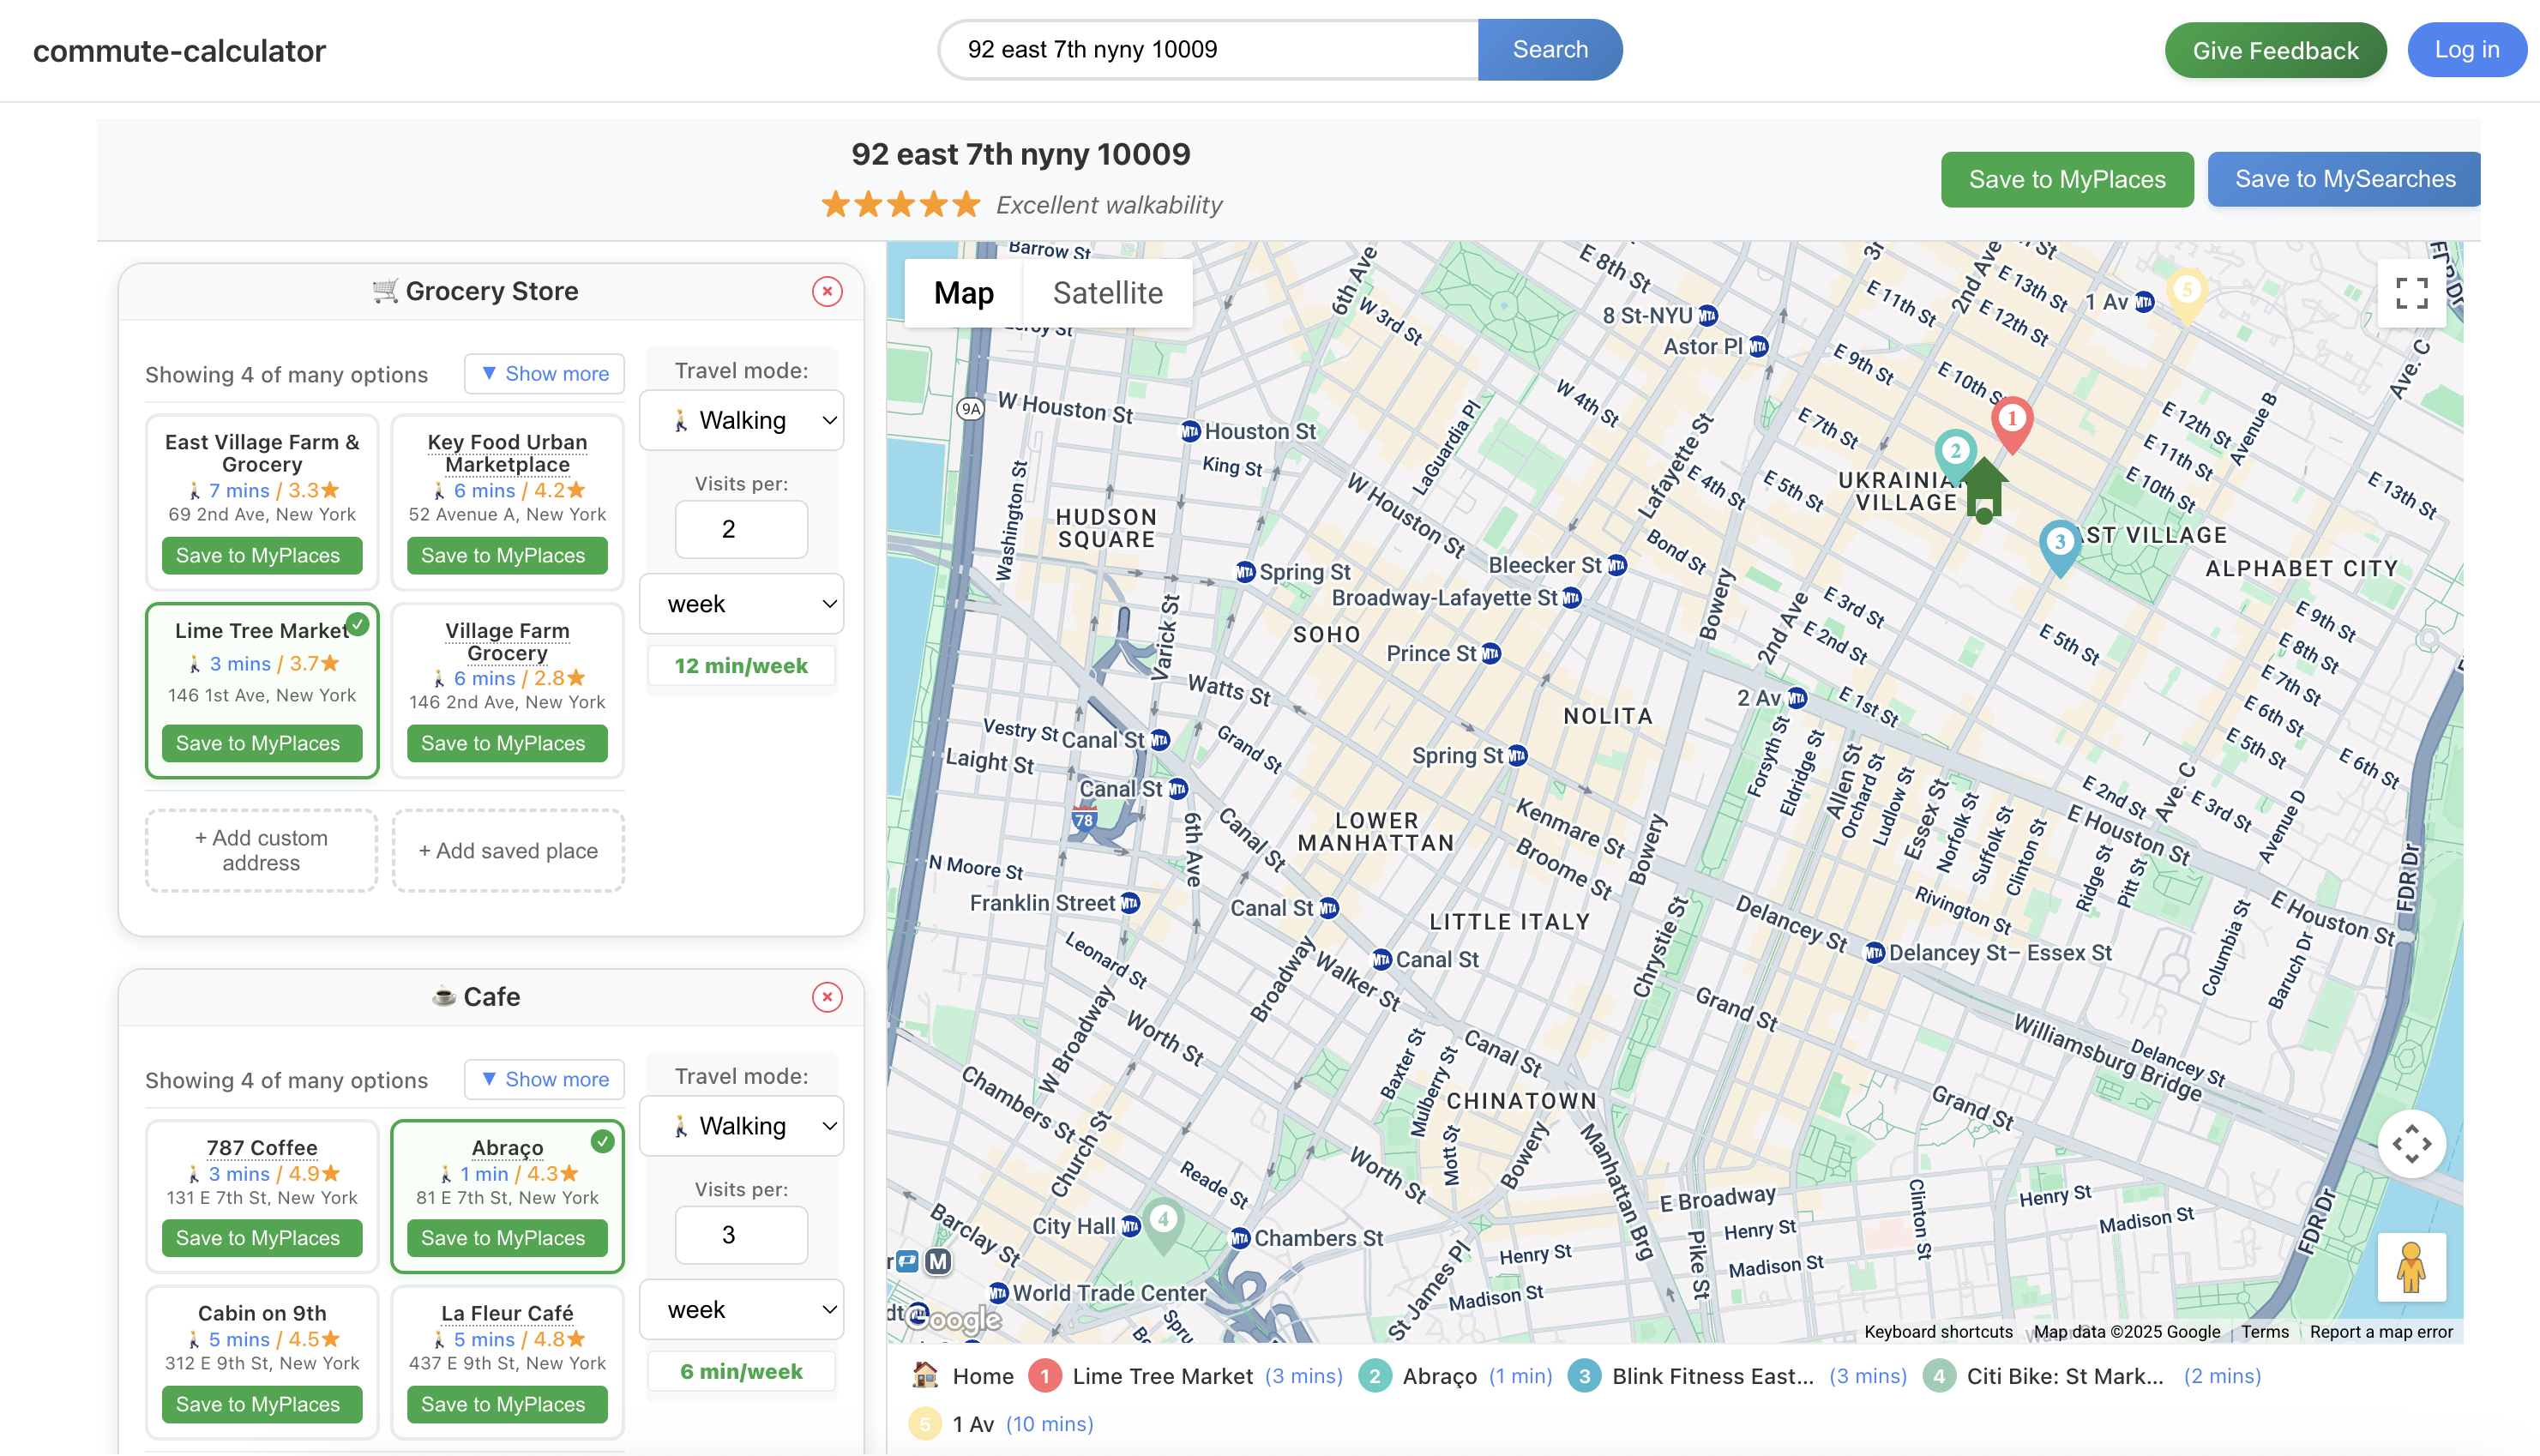Viewport: 2540px width, 1456px height.
Task: Open Cafe travel mode dropdown
Action: tap(741, 1126)
